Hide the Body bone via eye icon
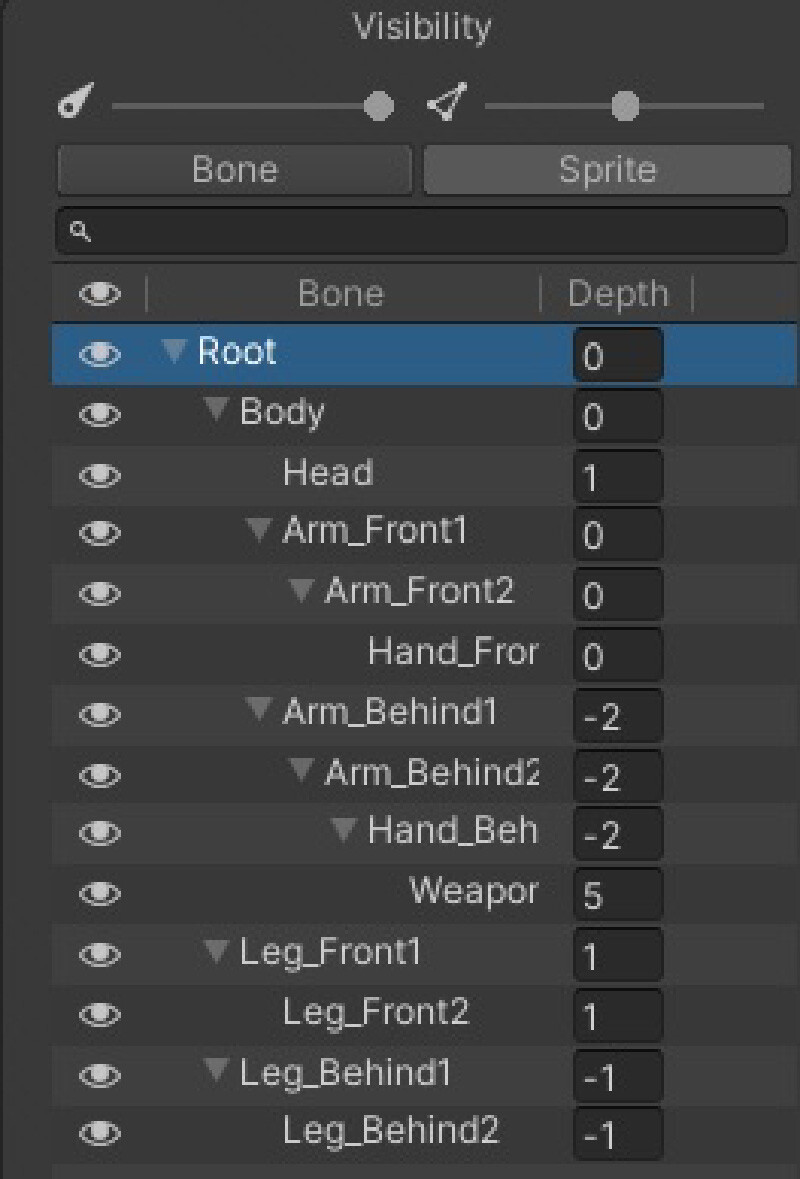800x1179 pixels. pyautogui.click(x=99, y=414)
